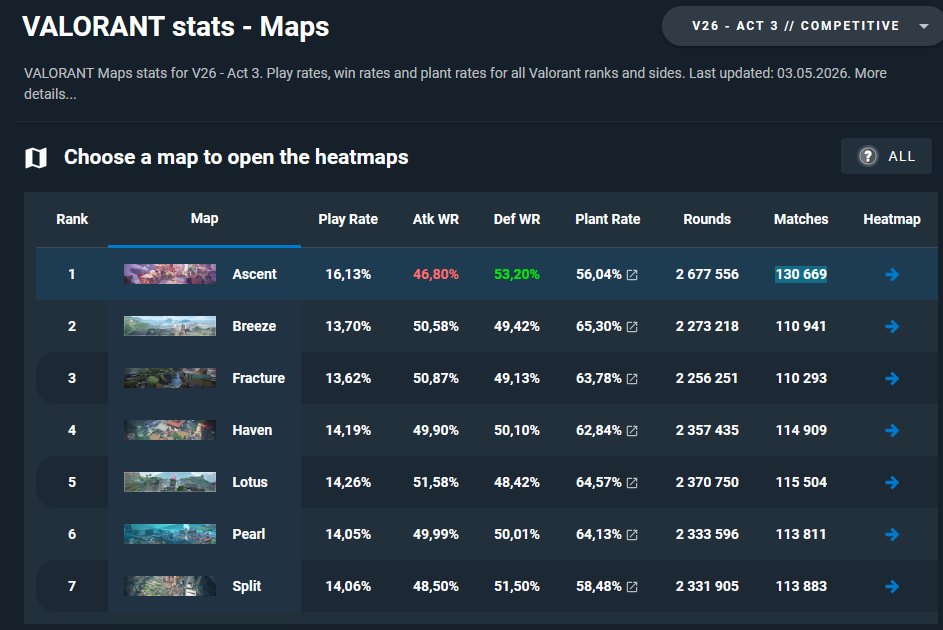Sort table by Atk WR column

(436, 219)
